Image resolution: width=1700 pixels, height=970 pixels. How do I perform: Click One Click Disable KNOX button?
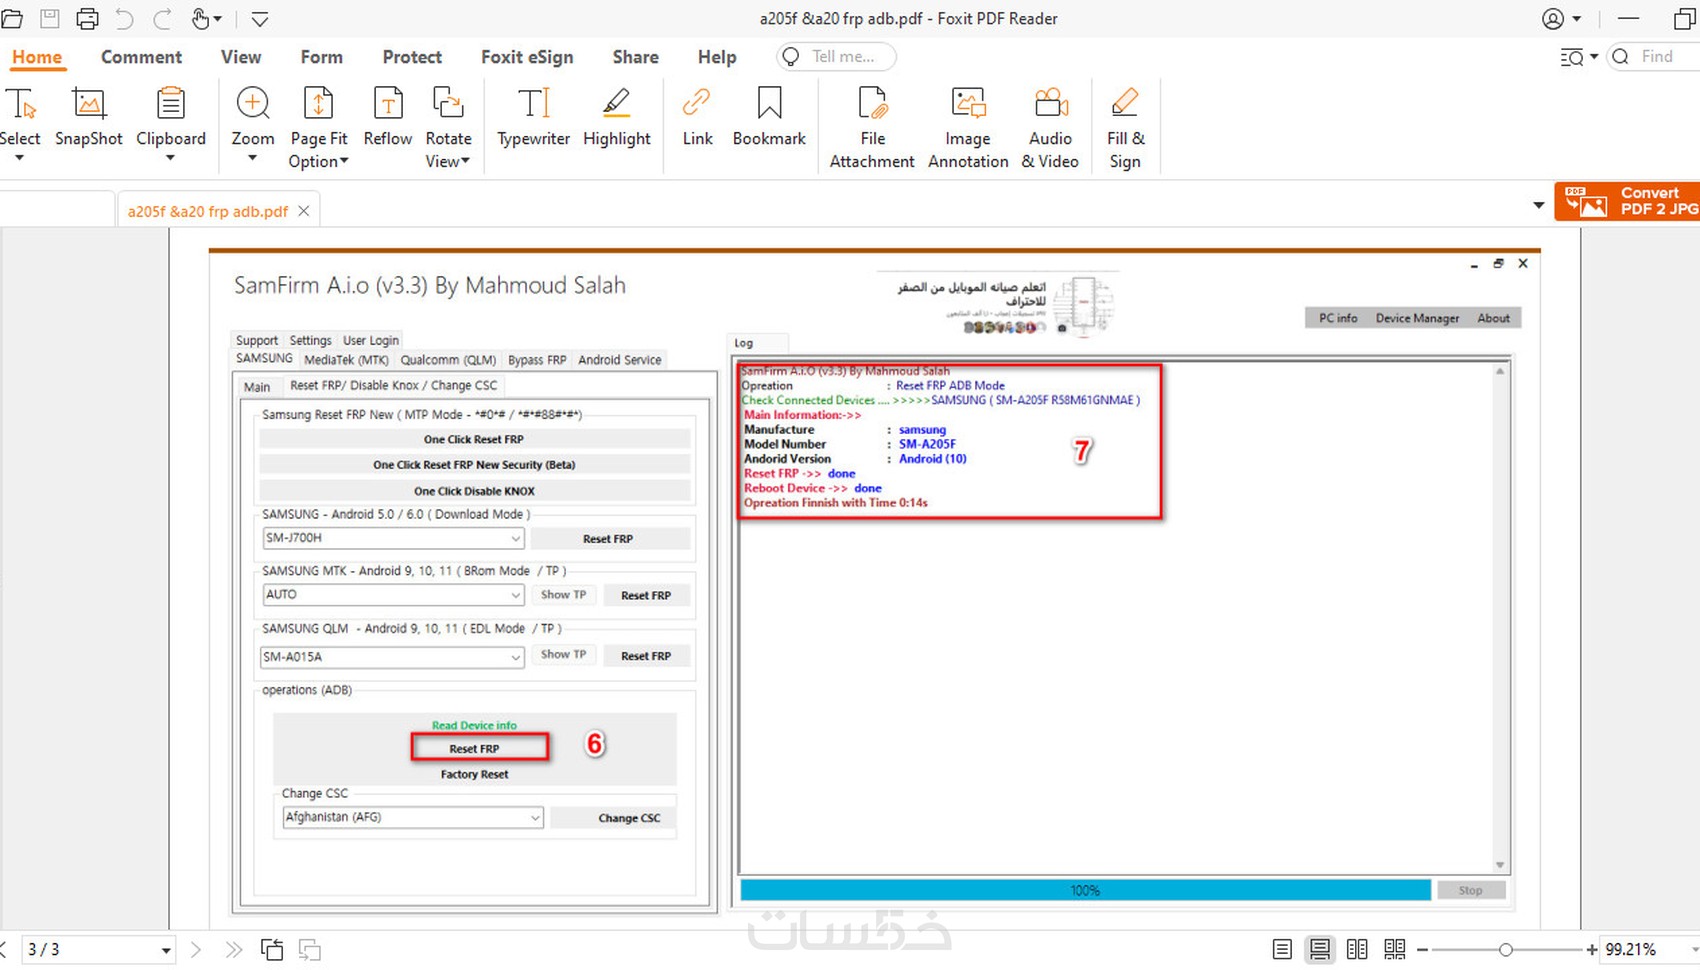(x=474, y=491)
